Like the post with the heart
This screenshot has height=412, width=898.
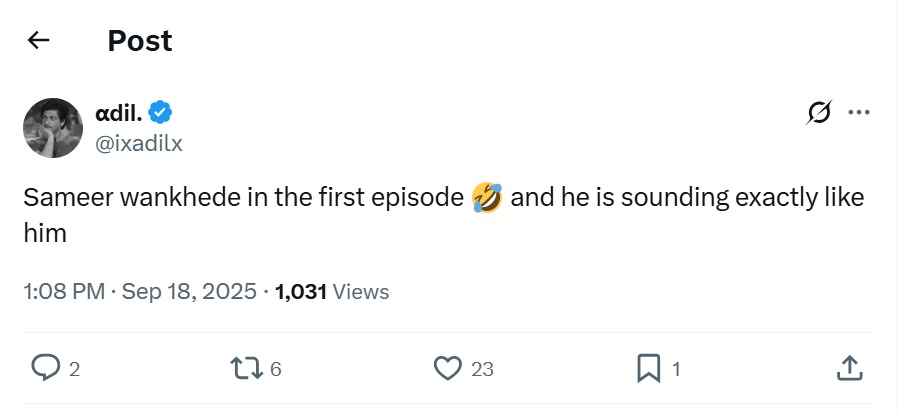pos(448,369)
